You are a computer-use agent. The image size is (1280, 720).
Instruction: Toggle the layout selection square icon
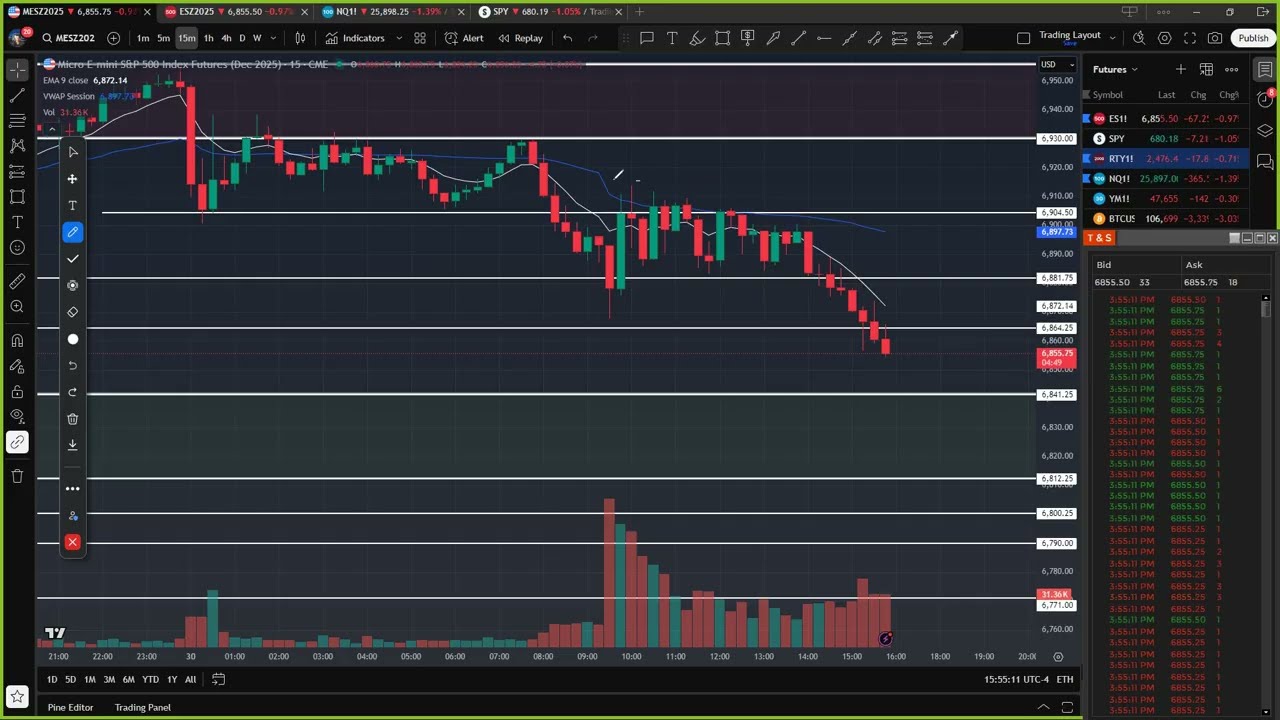pos(1023,38)
